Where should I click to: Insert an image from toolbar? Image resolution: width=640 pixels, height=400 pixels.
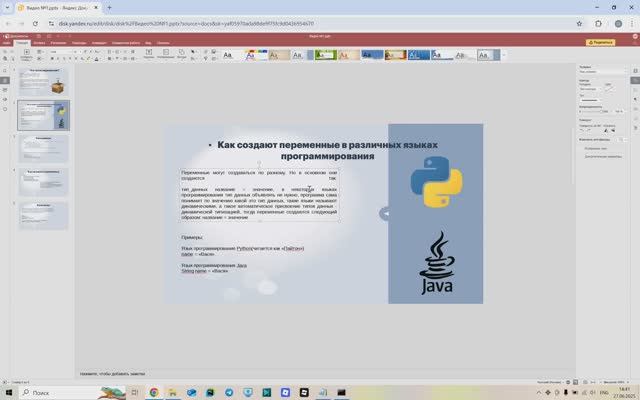(x=166, y=54)
